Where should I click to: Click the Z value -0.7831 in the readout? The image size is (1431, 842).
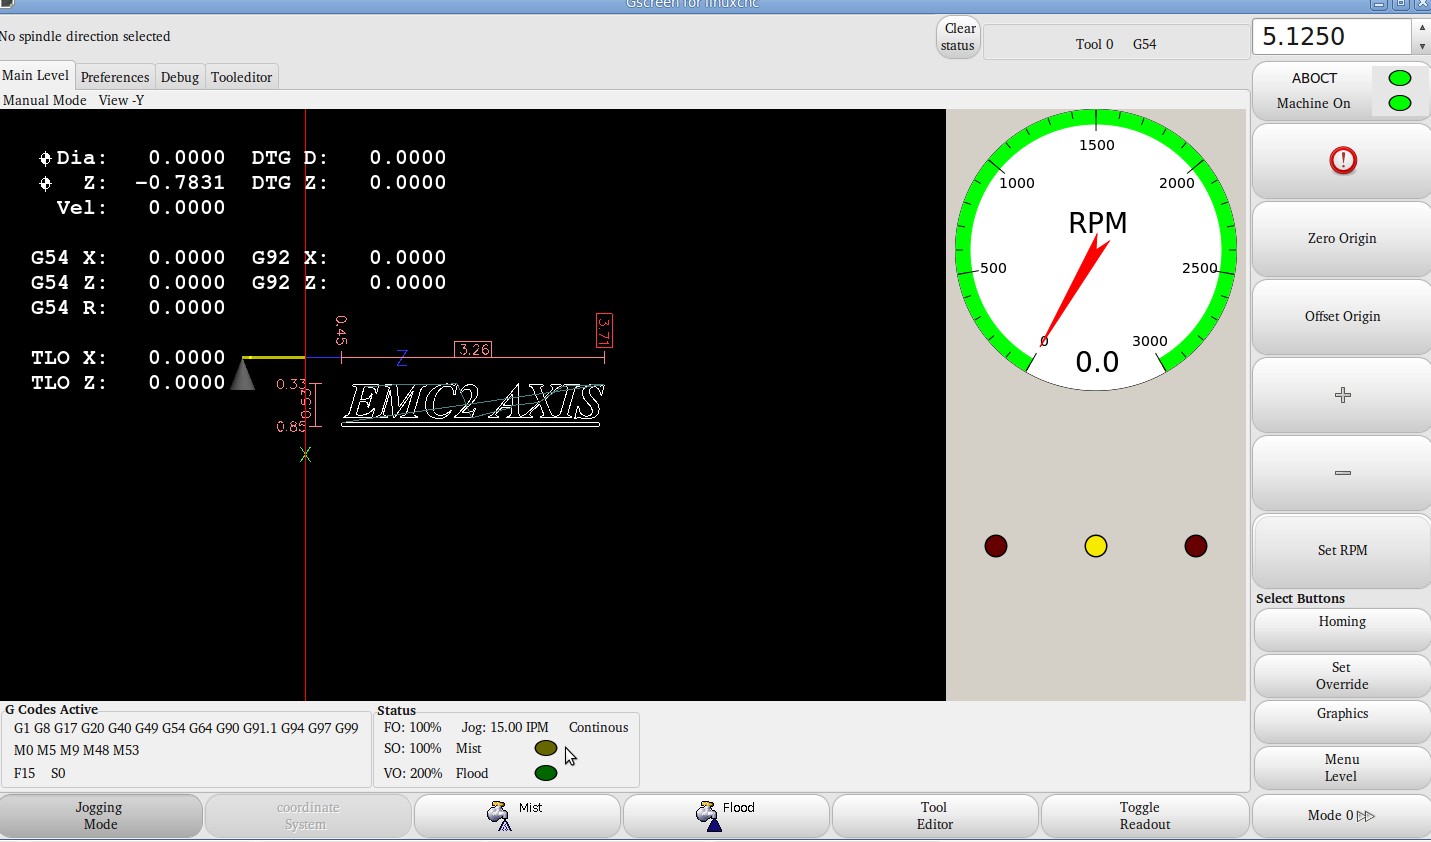pos(180,183)
